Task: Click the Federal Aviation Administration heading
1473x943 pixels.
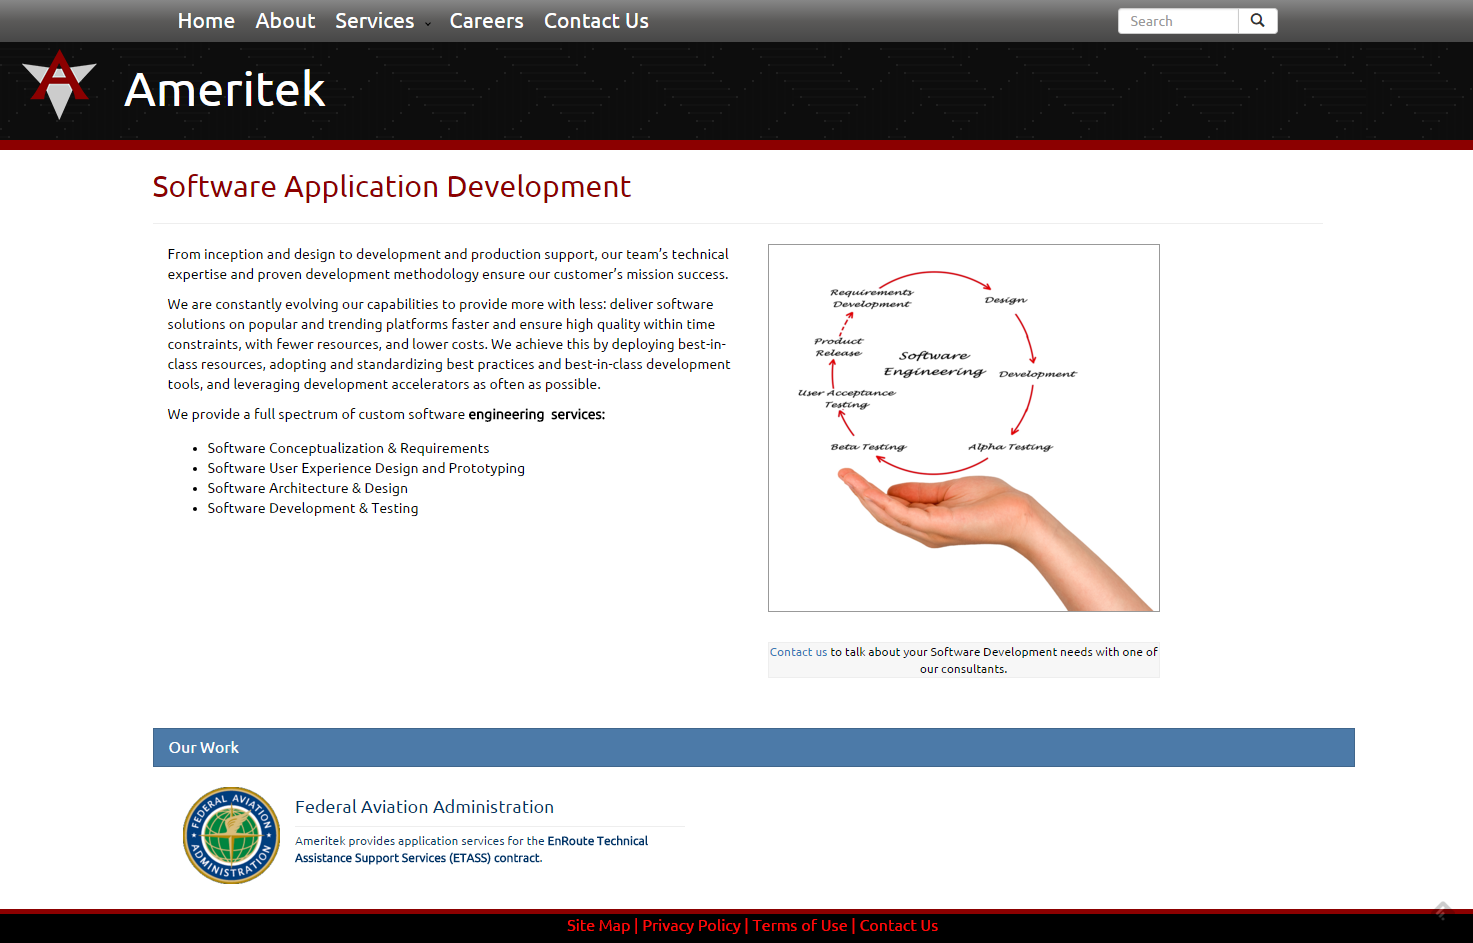Action: pos(424,807)
